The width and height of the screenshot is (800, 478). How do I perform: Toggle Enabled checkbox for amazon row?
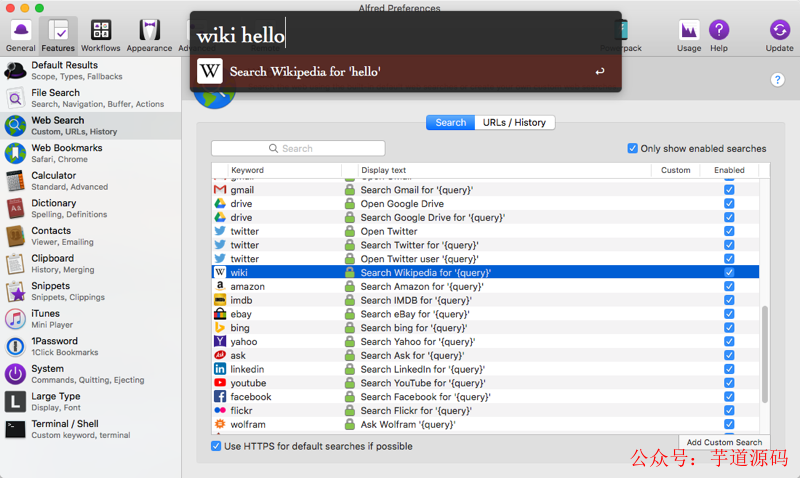pyautogui.click(x=729, y=286)
